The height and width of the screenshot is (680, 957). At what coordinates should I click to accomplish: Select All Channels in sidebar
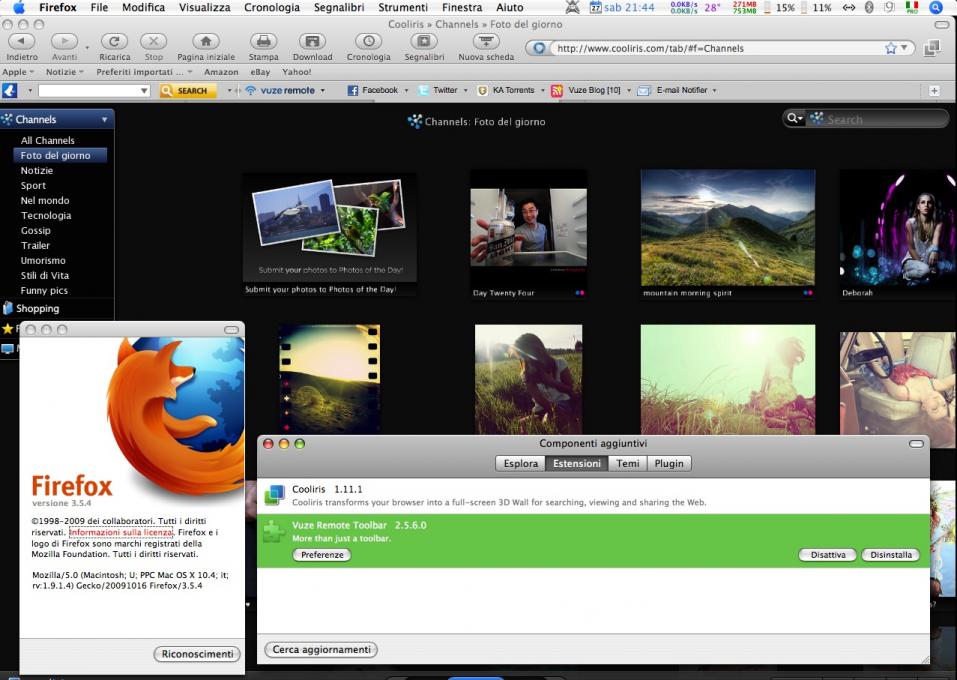[48, 140]
